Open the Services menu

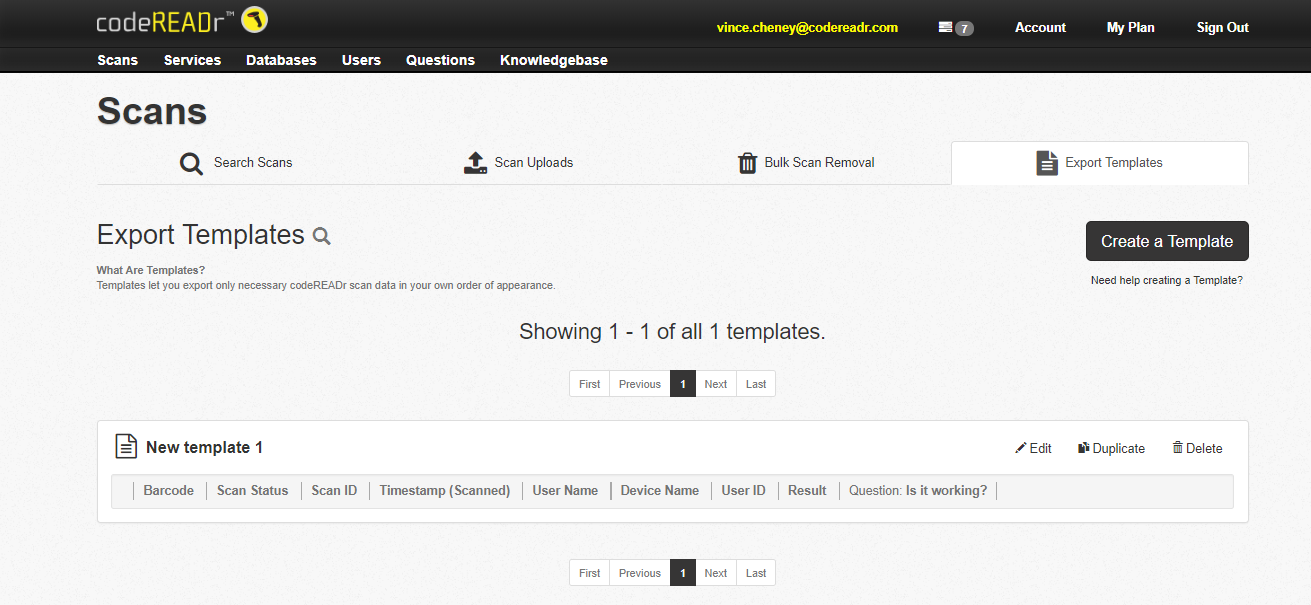(x=192, y=60)
